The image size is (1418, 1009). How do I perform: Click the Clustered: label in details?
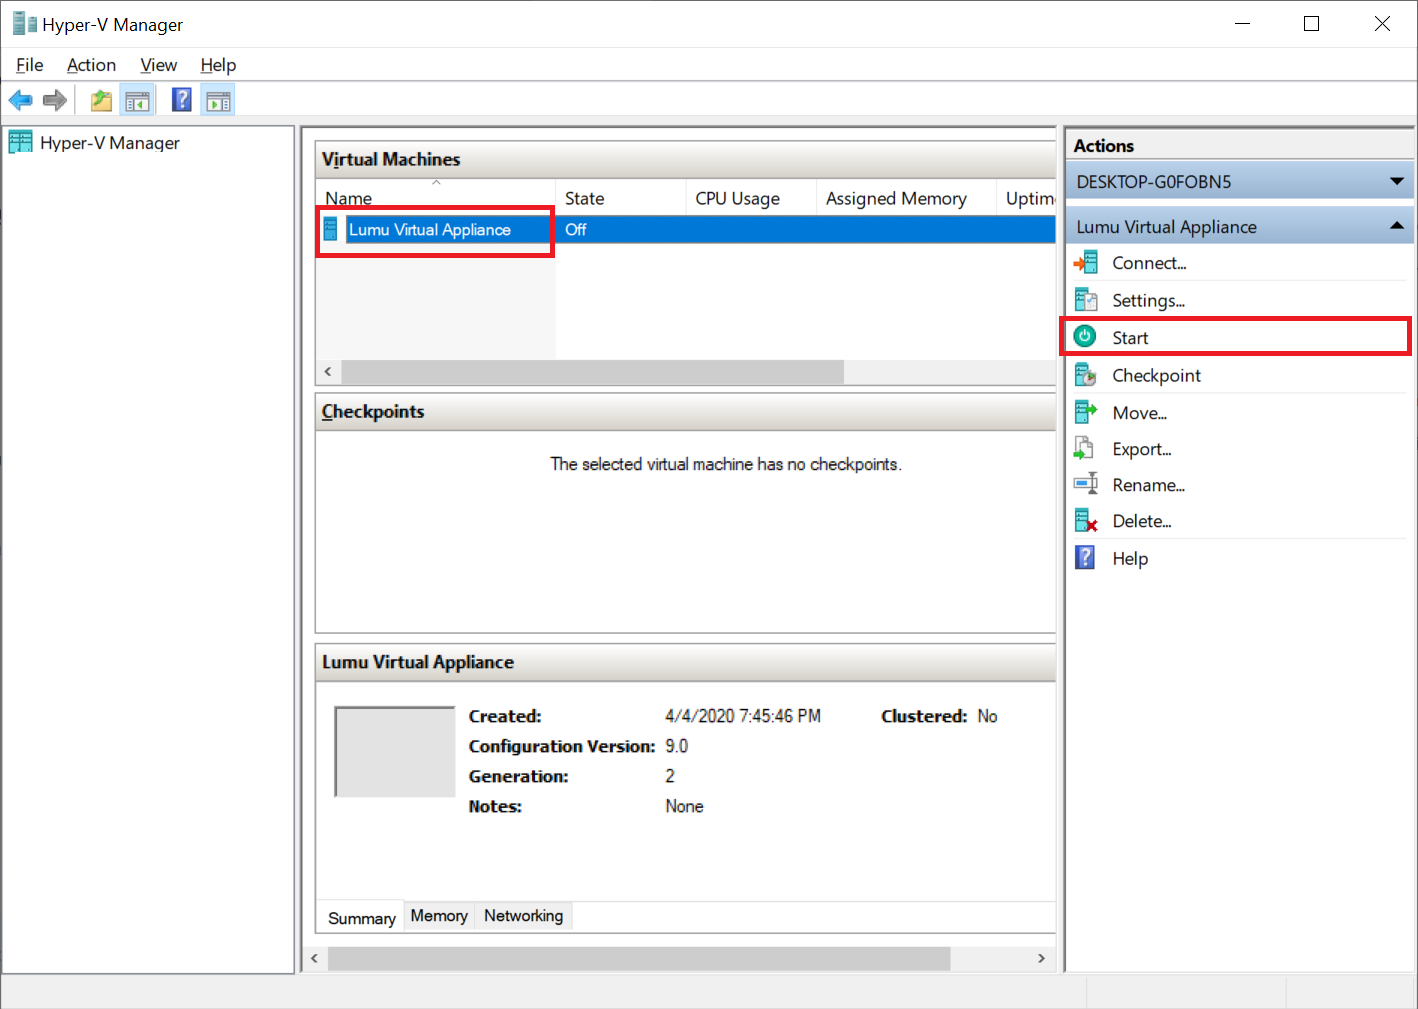[924, 716]
